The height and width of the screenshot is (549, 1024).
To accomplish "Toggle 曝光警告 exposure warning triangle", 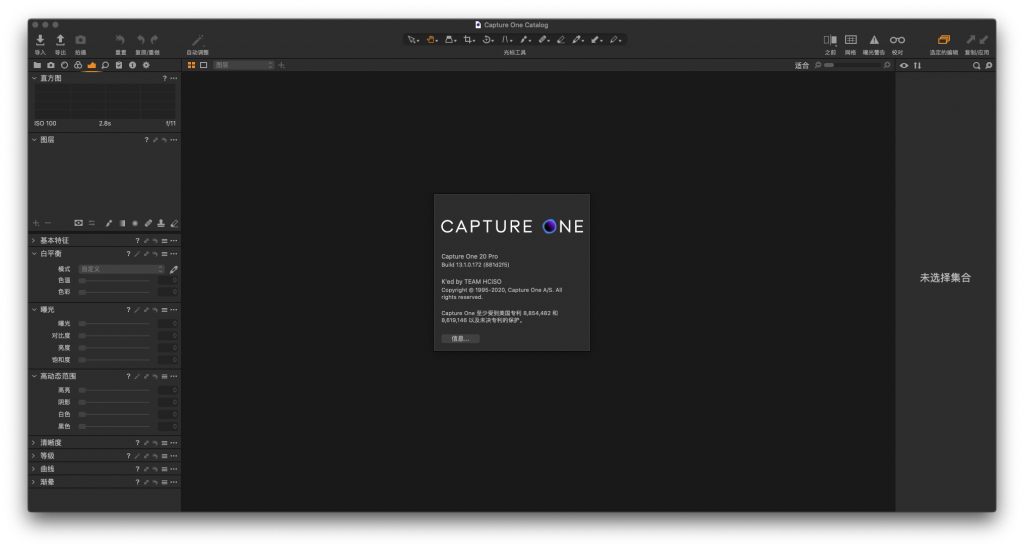I will click(x=874, y=40).
